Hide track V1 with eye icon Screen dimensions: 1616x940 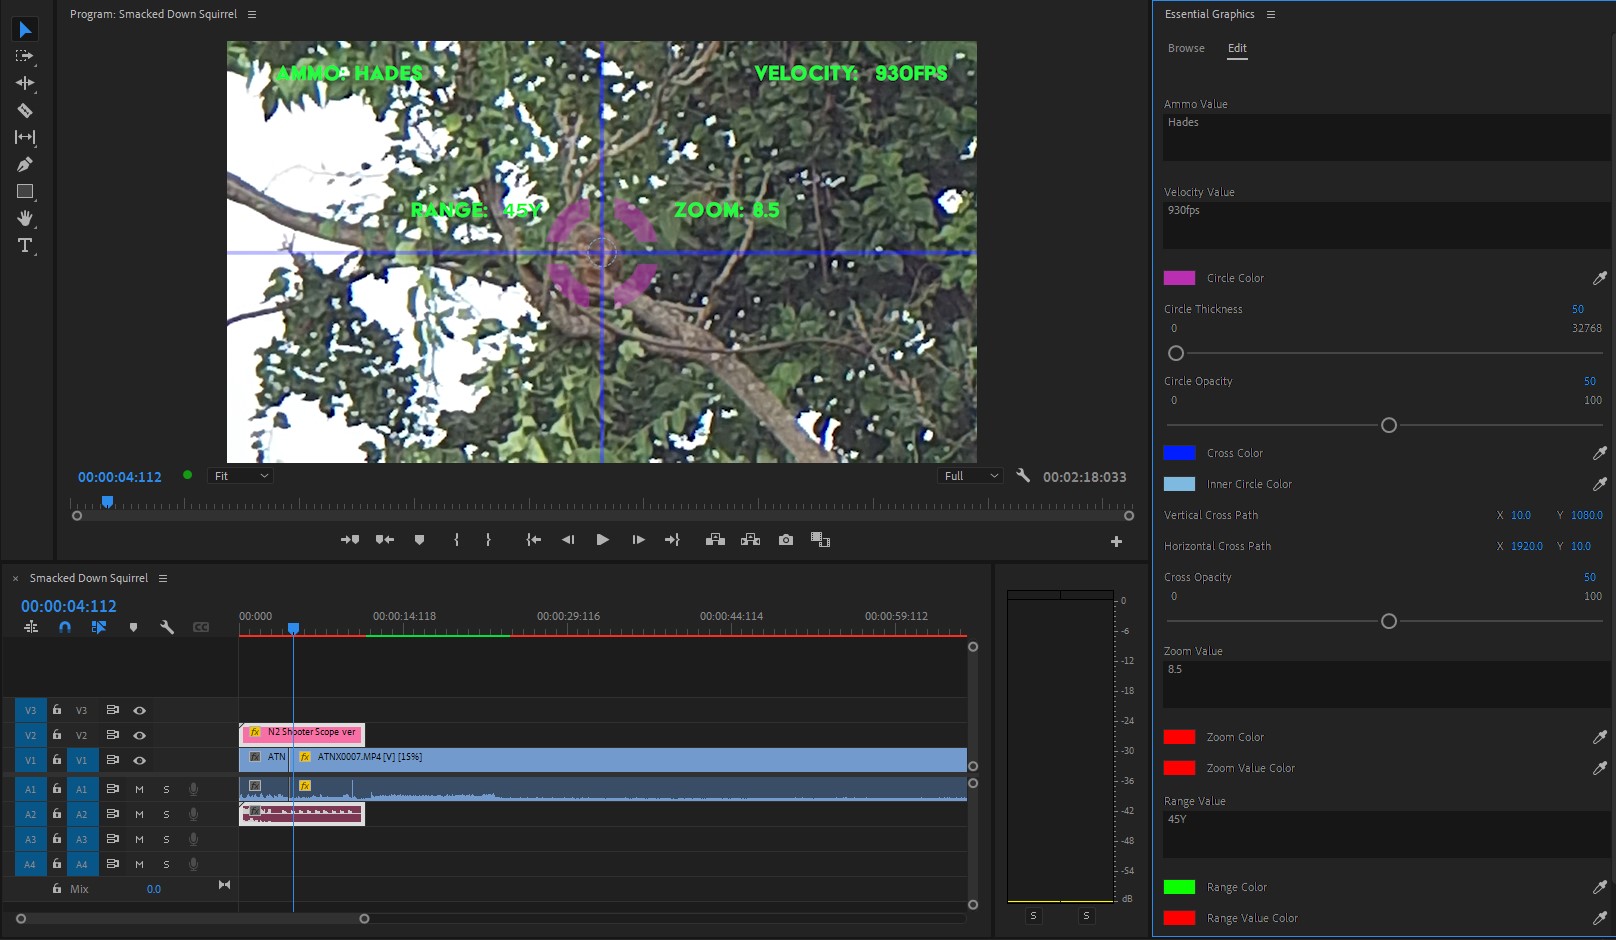coord(140,760)
